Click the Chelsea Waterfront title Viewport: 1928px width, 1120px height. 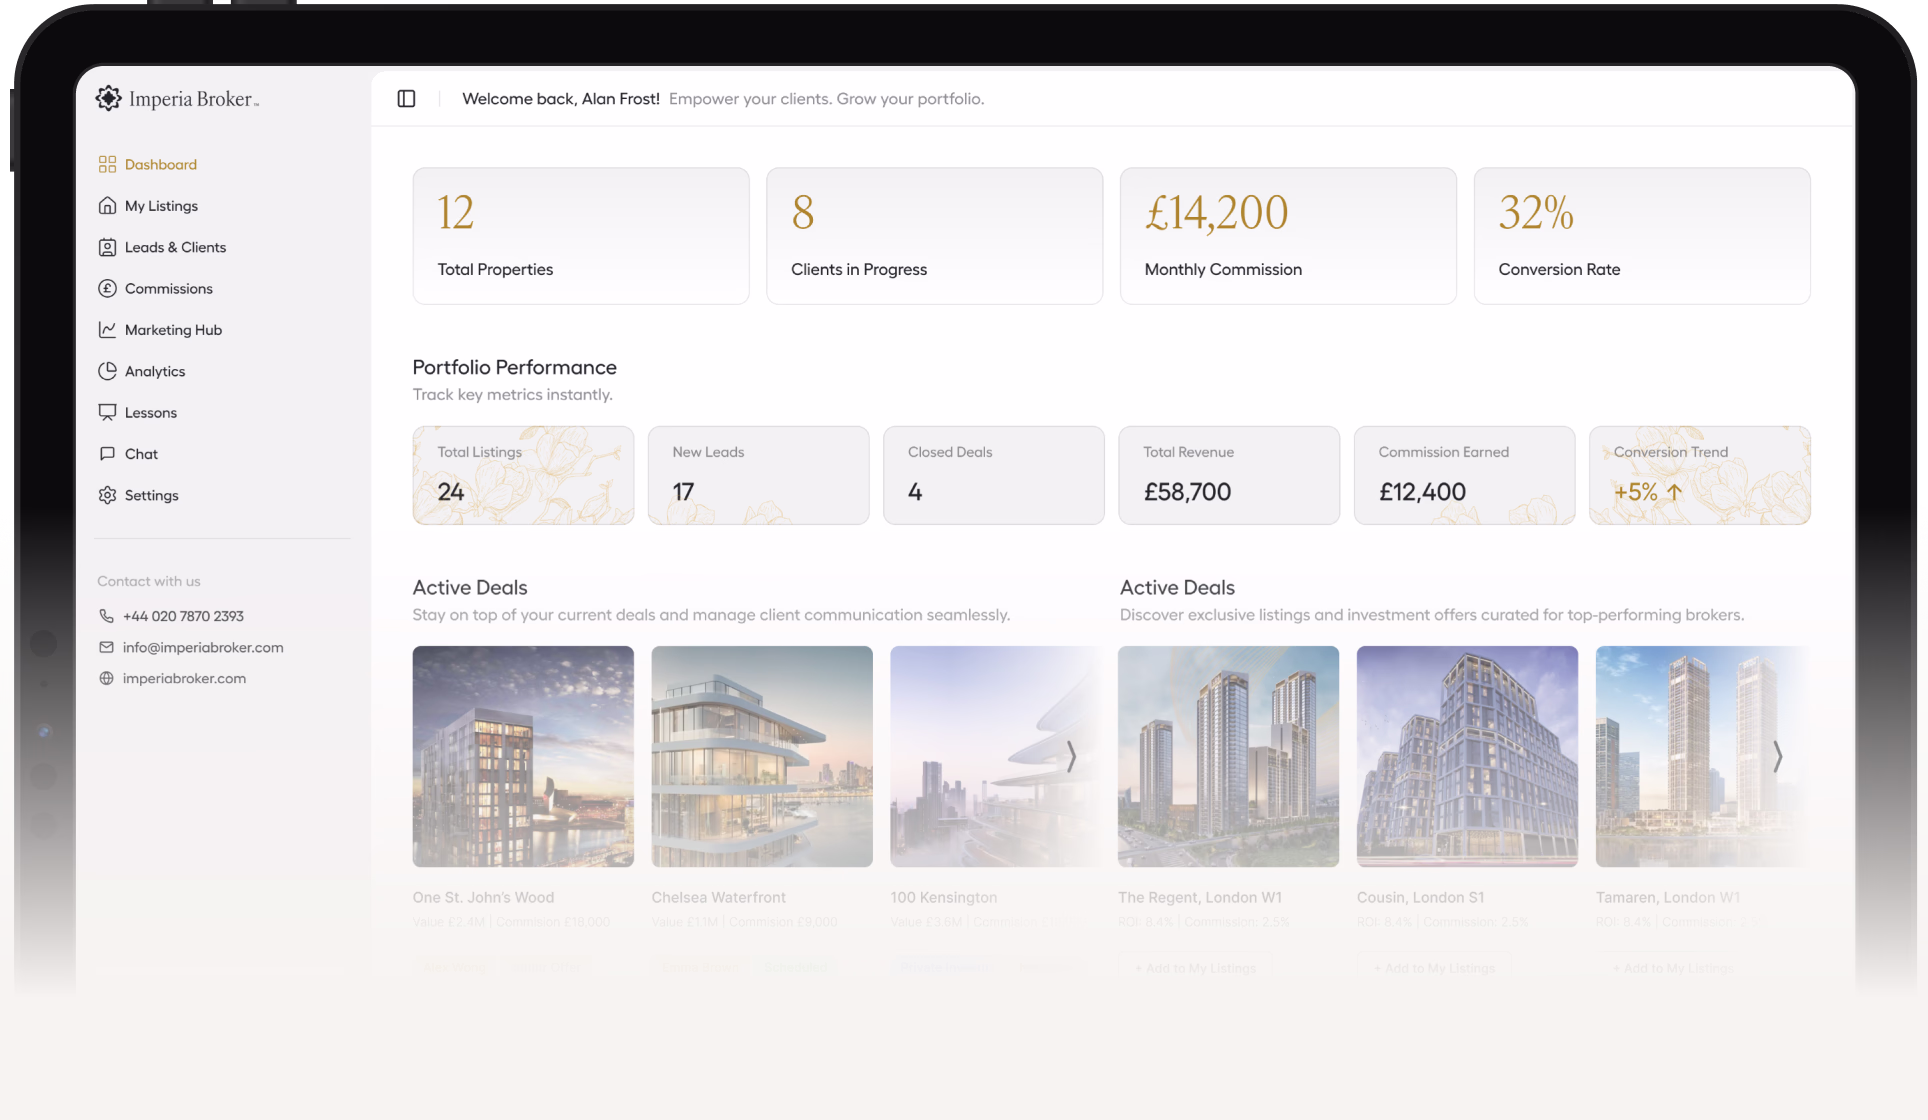coord(719,897)
